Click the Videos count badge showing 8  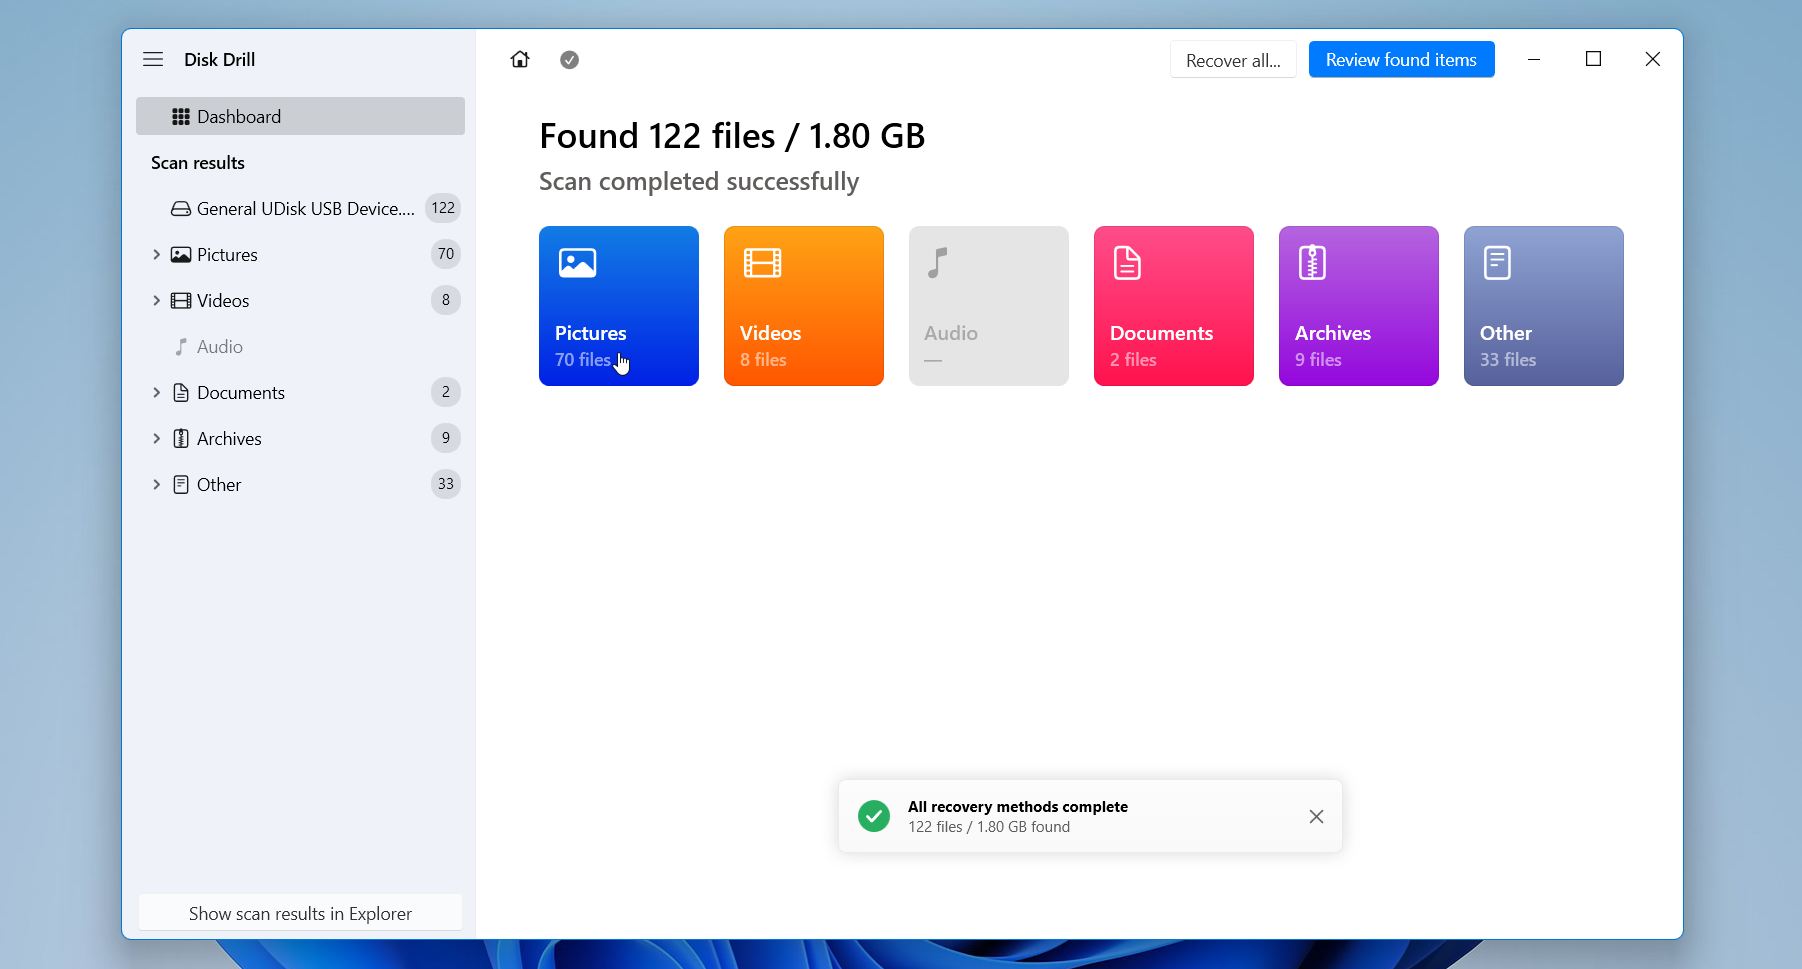pos(445,300)
